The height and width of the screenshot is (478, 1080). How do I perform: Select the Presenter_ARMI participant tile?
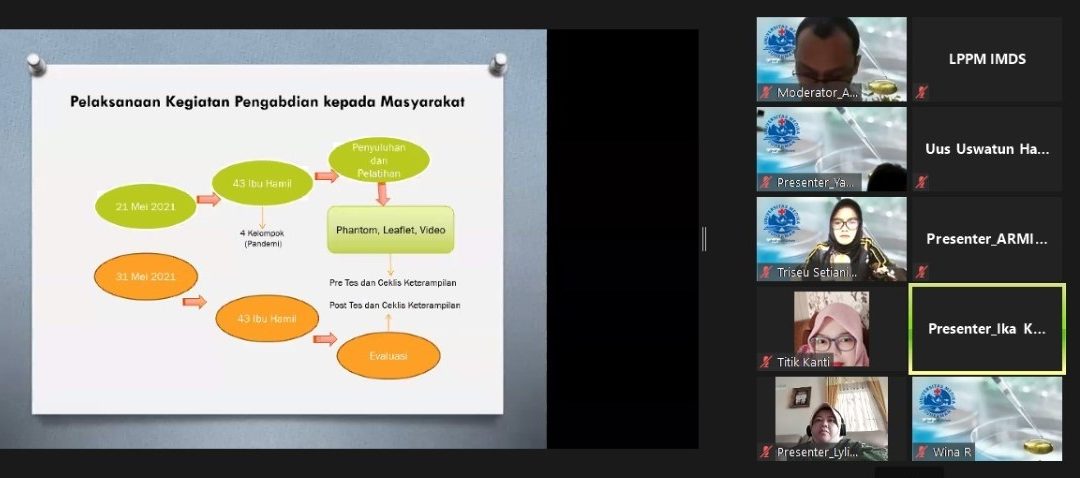987,239
